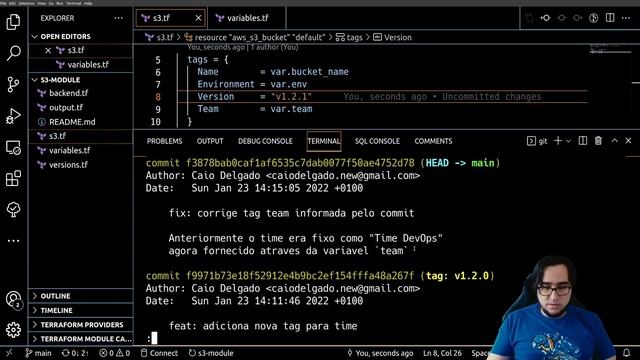This screenshot has height=360, width=640.
Task: Close the s3.tf editor tab
Action: point(198,18)
